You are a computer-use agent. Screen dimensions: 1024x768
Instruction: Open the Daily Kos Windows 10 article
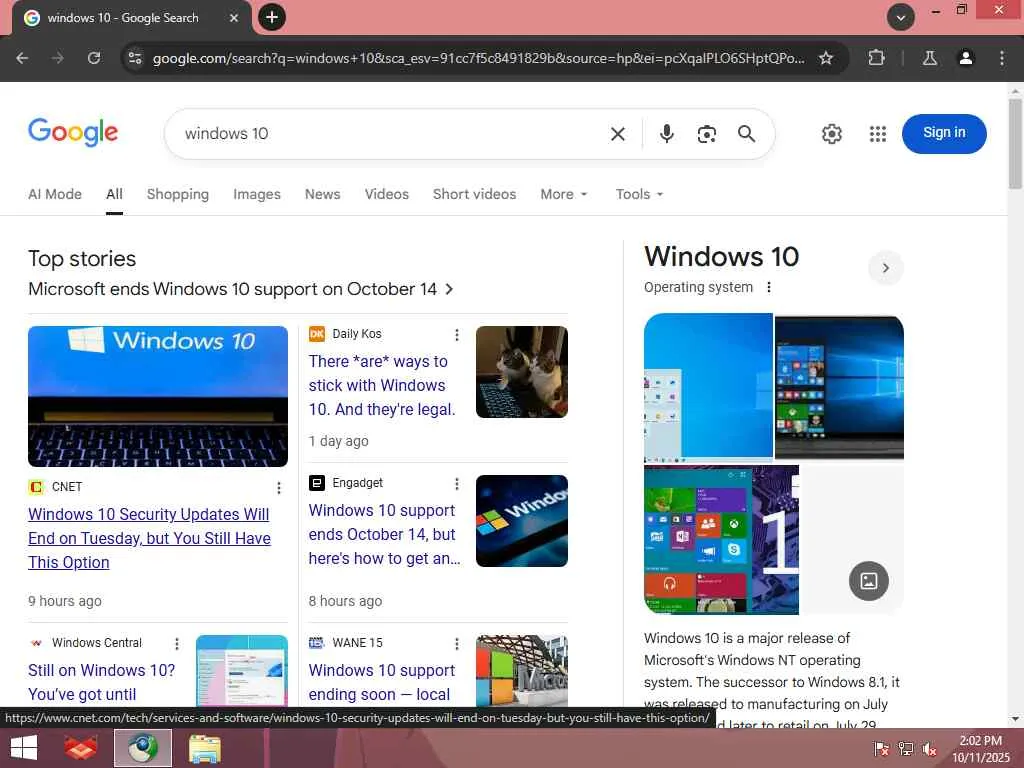(x=382, y=385)
